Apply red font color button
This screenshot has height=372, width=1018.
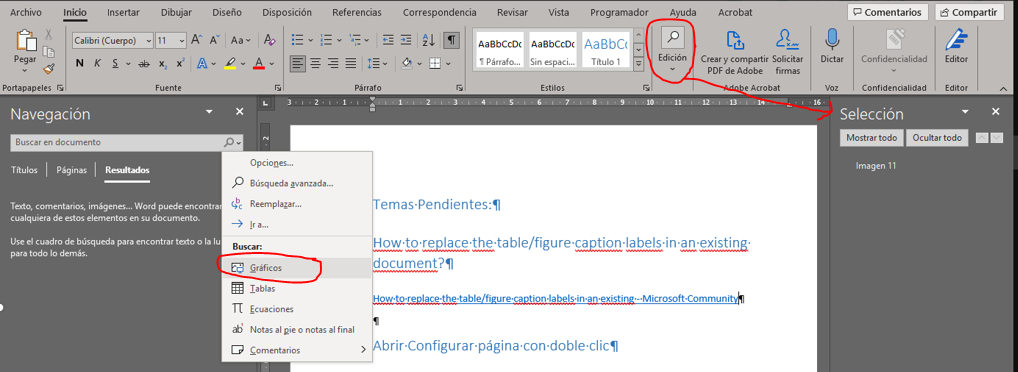pos(259,63)
